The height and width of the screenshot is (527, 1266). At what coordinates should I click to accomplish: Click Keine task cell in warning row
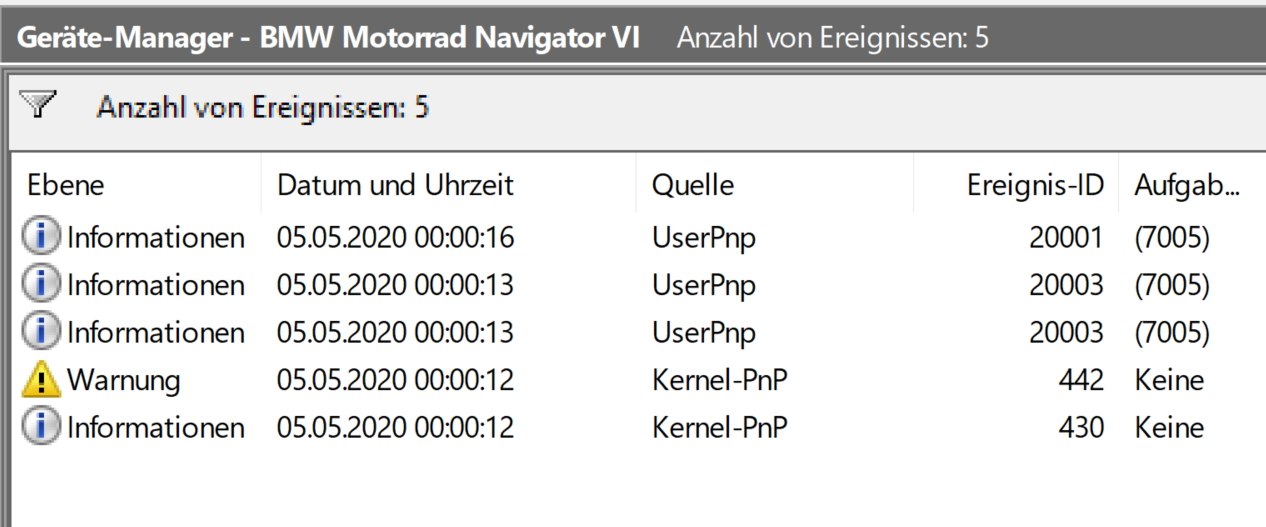[1168, 380]
